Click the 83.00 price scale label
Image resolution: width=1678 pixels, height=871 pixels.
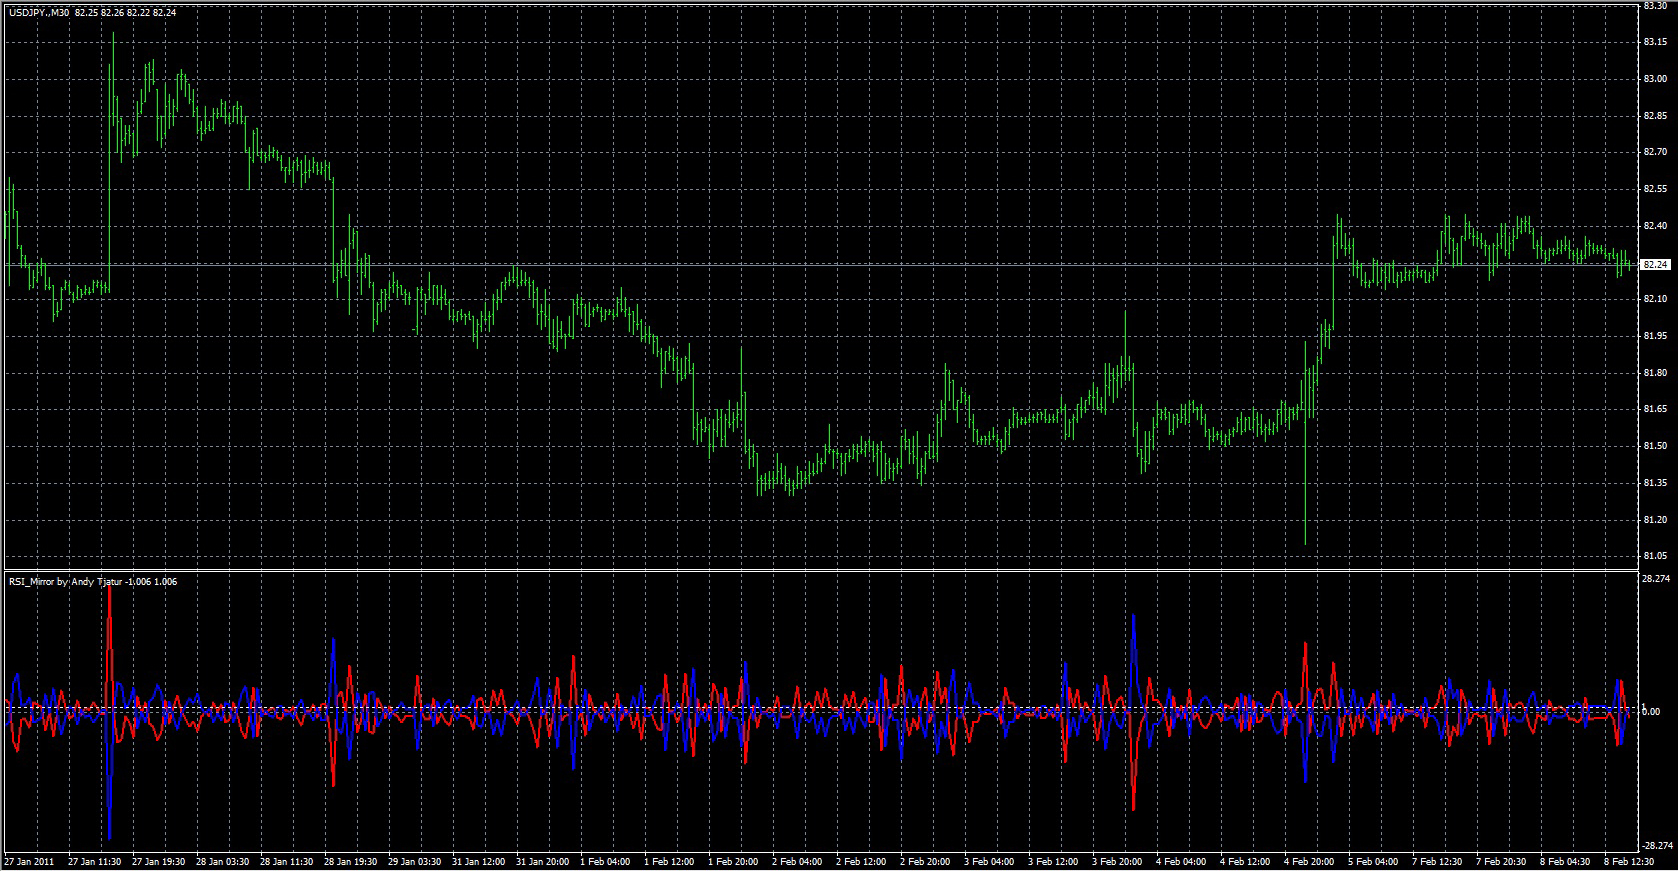coord(1655,79)
